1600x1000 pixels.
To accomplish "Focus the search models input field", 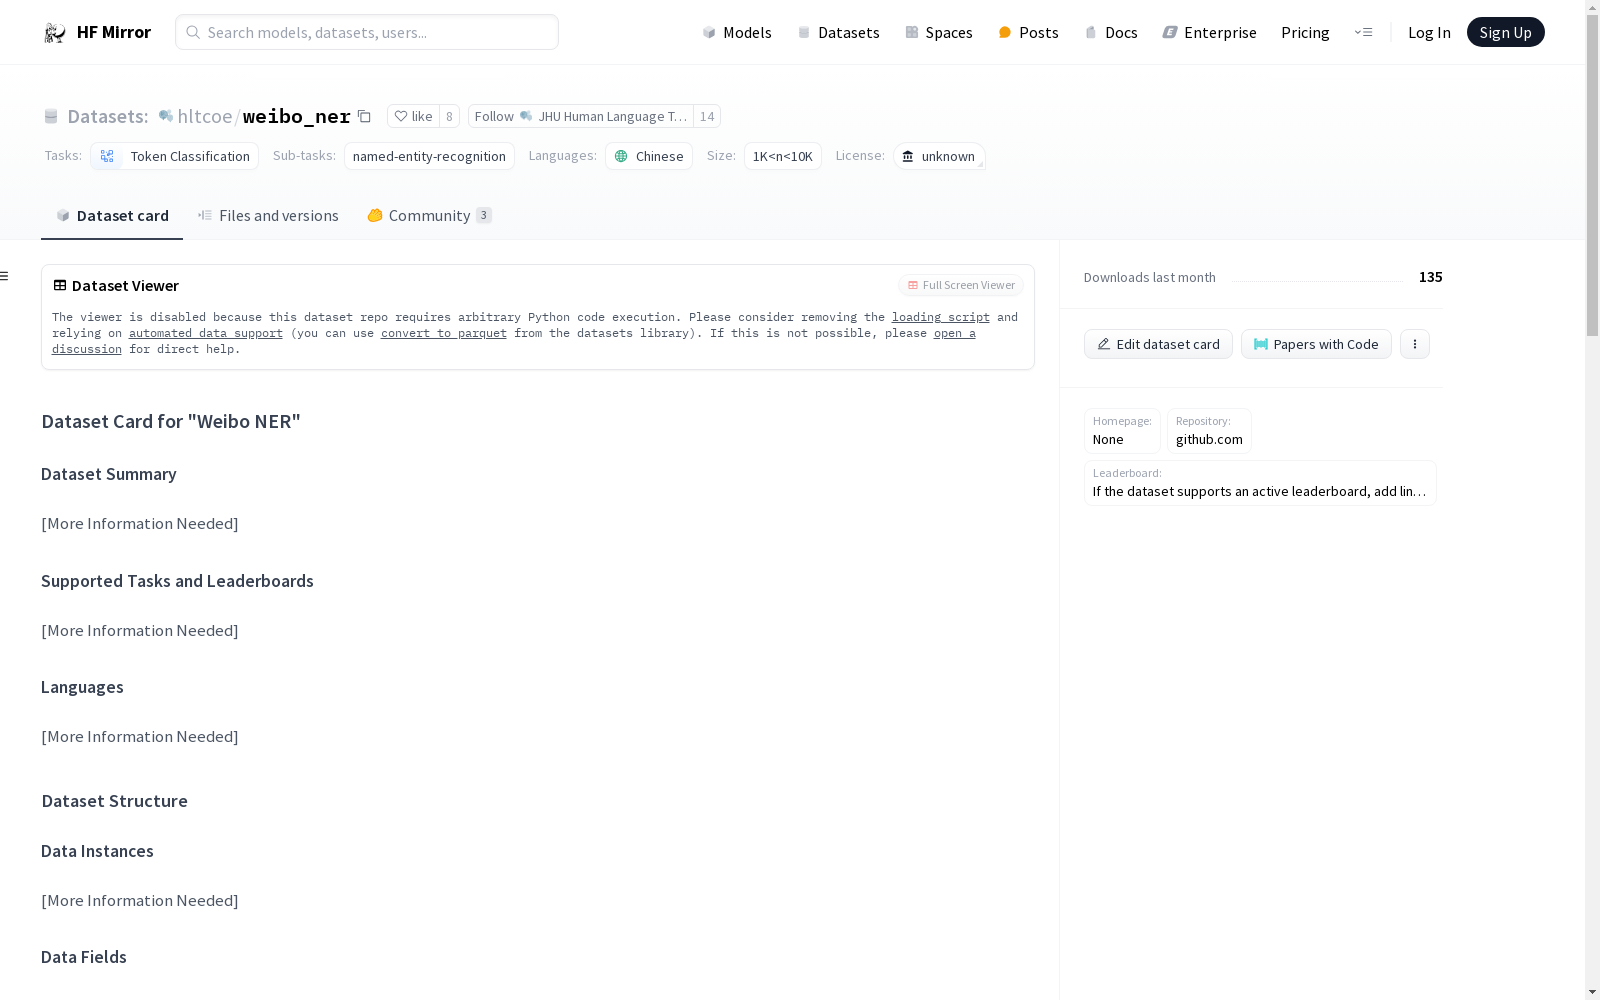I will [x=367, y=32].
